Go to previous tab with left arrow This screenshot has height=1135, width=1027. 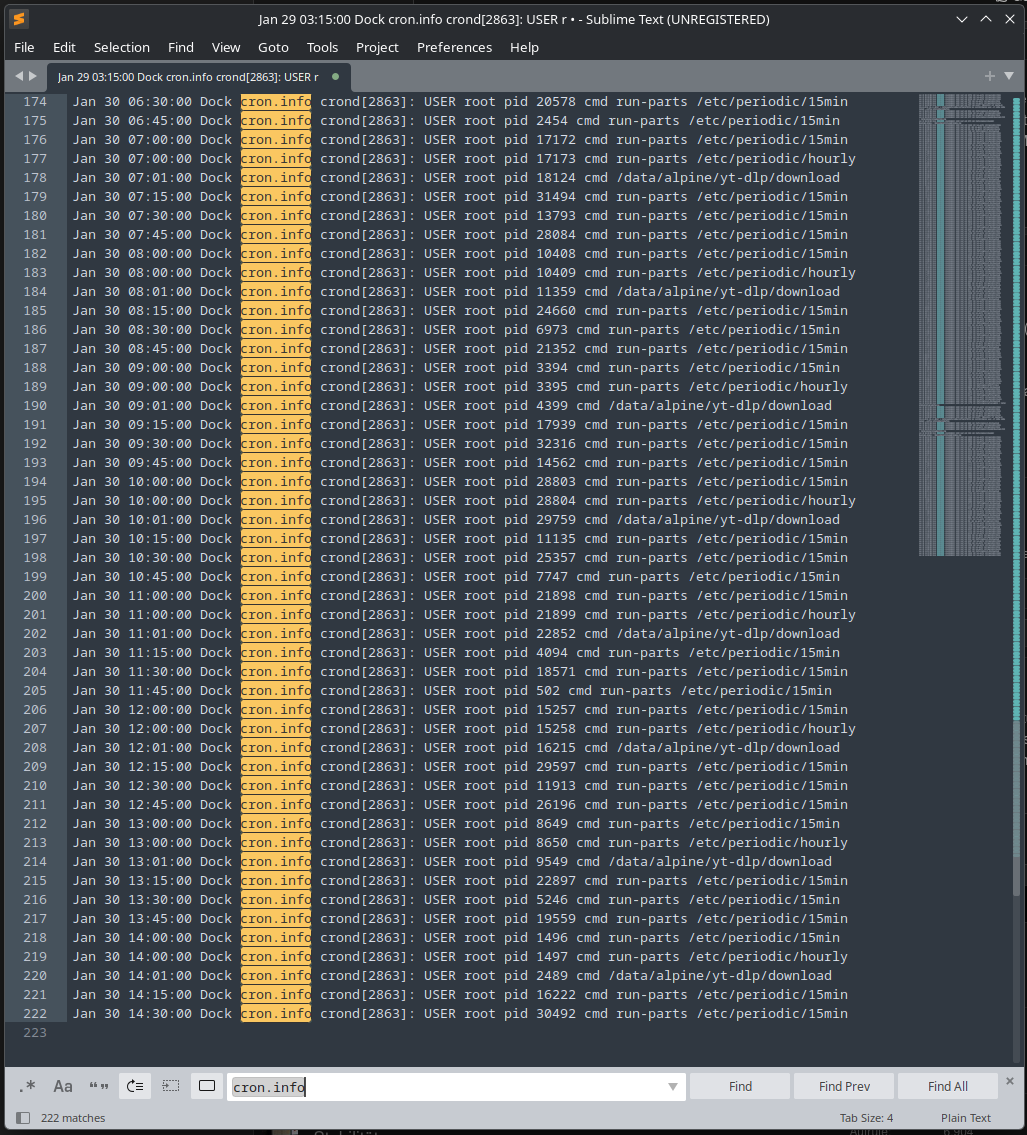point(20,76)
